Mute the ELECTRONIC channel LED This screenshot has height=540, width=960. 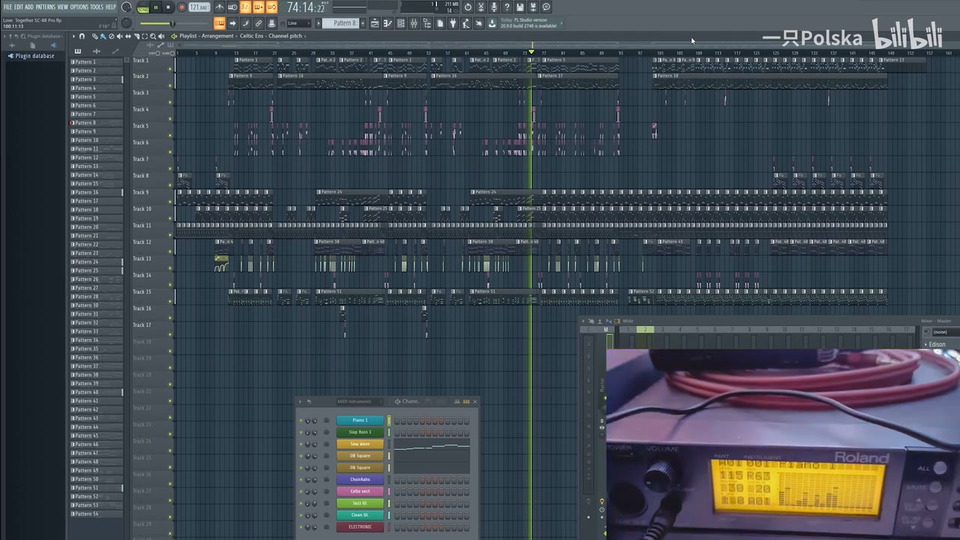301,527
